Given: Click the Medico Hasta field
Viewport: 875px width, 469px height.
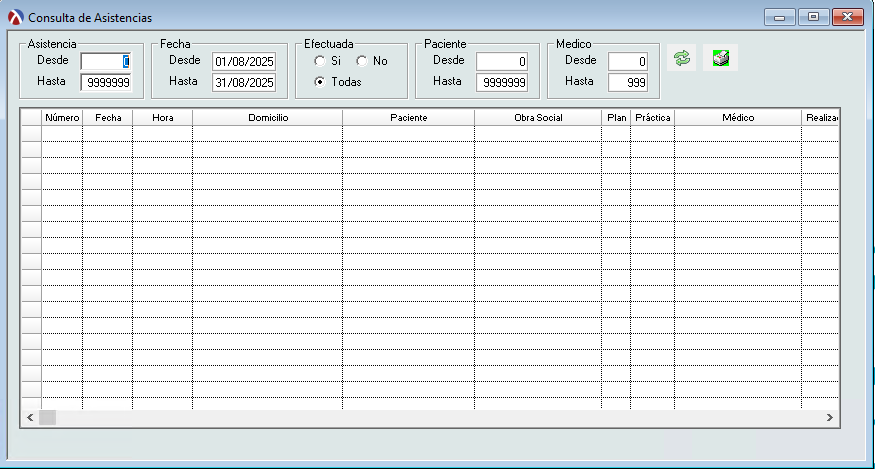Looking at the screenshot, I should click(628, 82).
